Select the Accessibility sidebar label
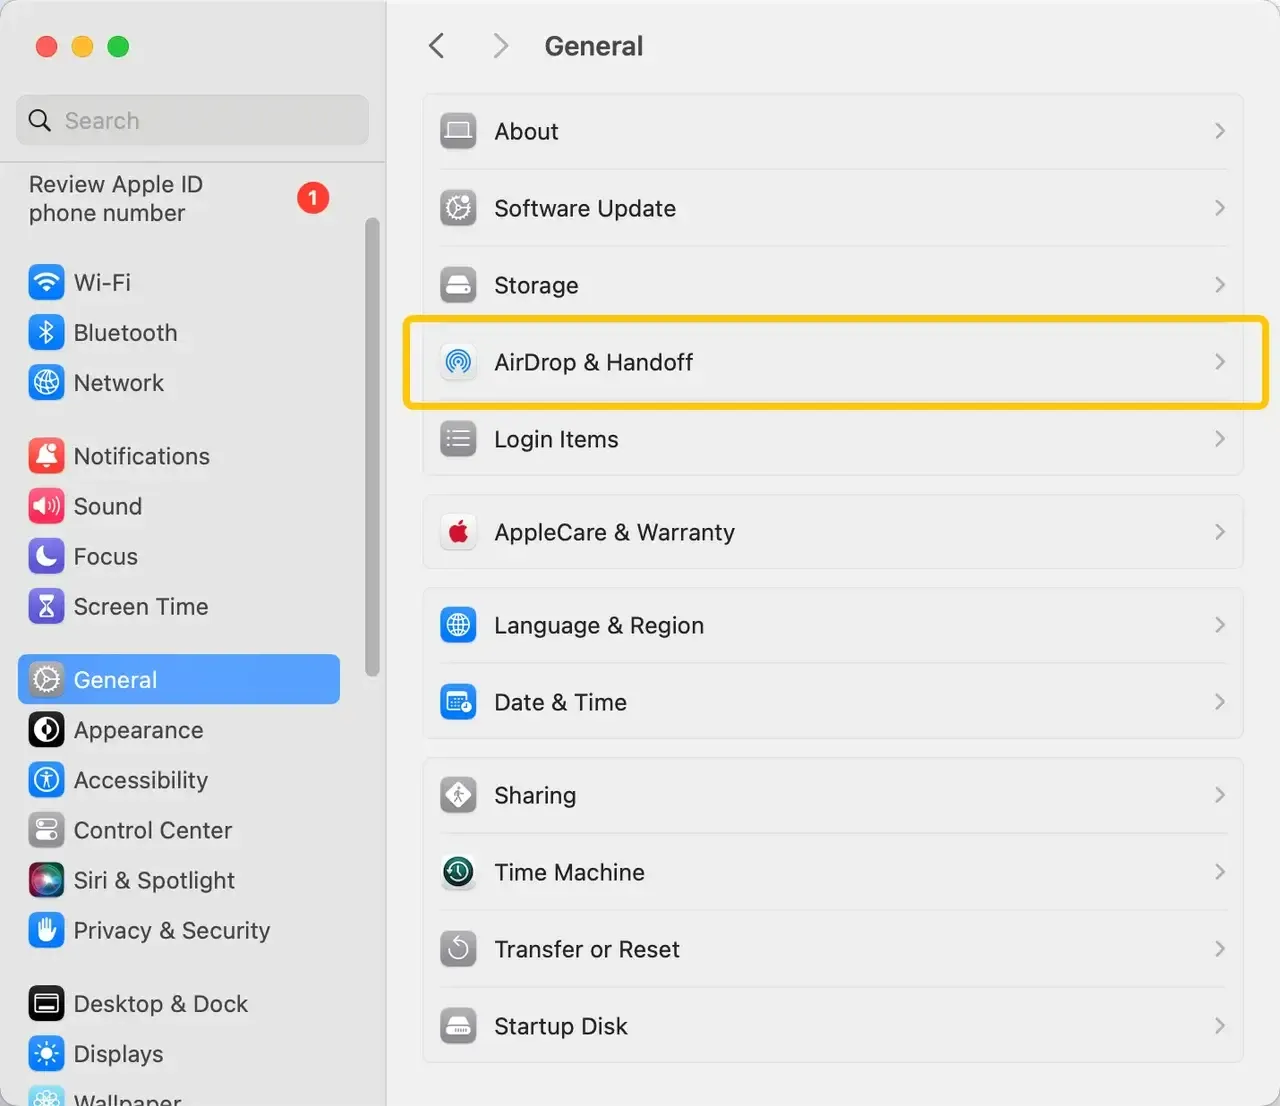The width and height of the screenshot is (1280, 1106). tap(141, 780)
